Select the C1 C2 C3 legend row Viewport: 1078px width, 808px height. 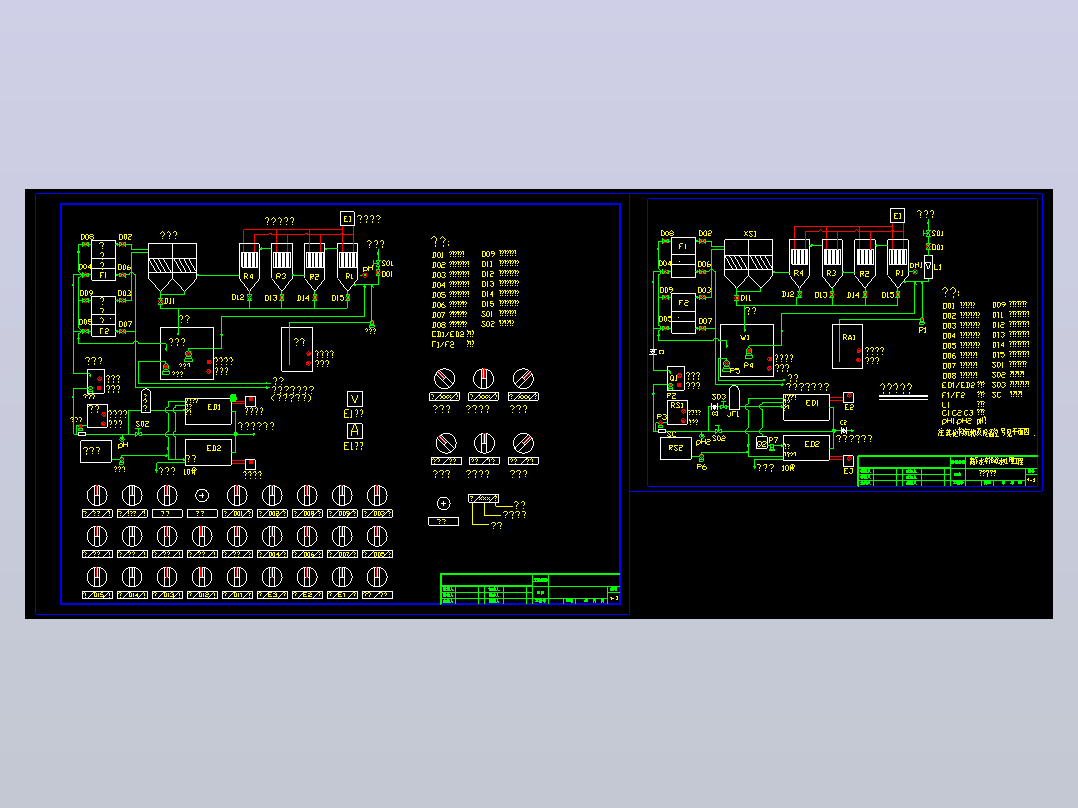click(963, 413)
